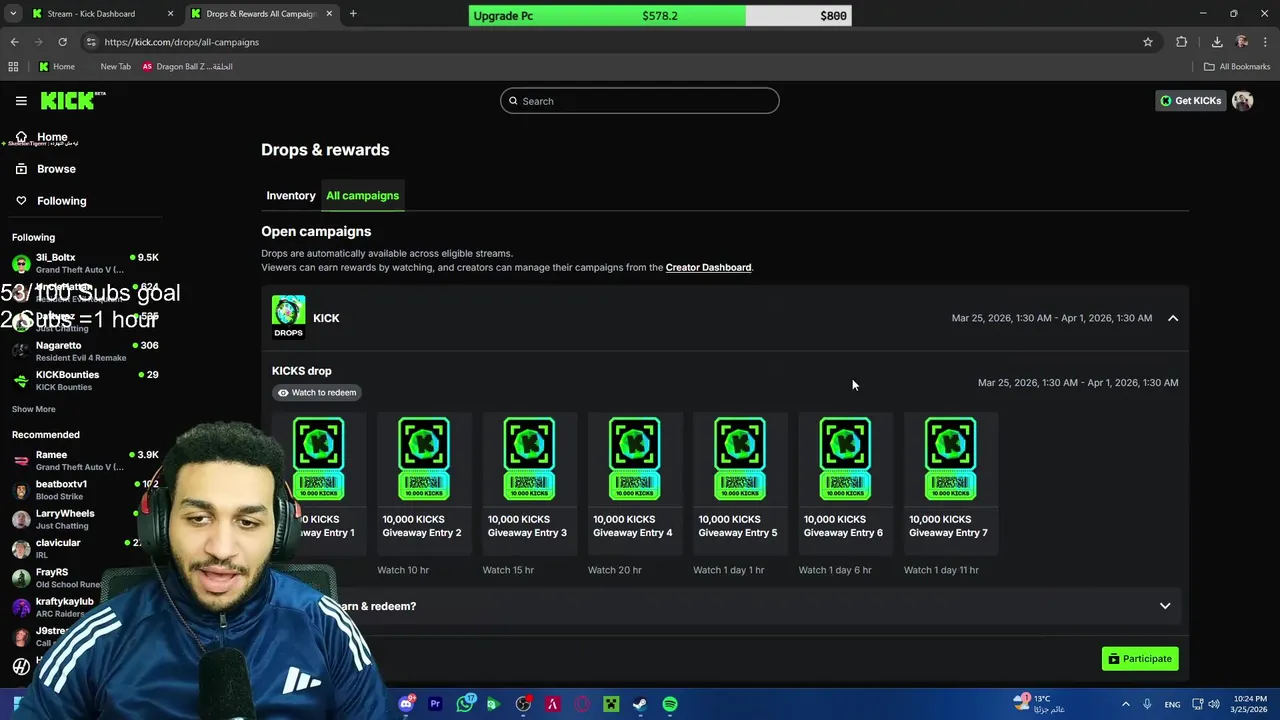
Task: Go back in browser history
Action: (x=14, y=42)
